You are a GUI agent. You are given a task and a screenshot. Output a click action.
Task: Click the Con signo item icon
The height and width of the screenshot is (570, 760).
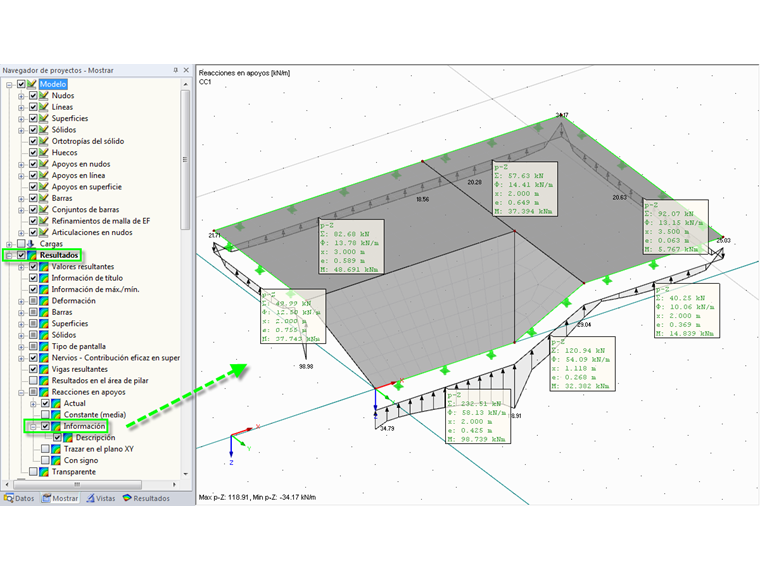point(56,460)
